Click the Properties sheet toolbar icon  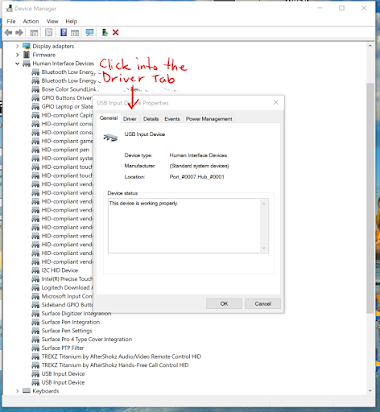(x=49, y=32)
